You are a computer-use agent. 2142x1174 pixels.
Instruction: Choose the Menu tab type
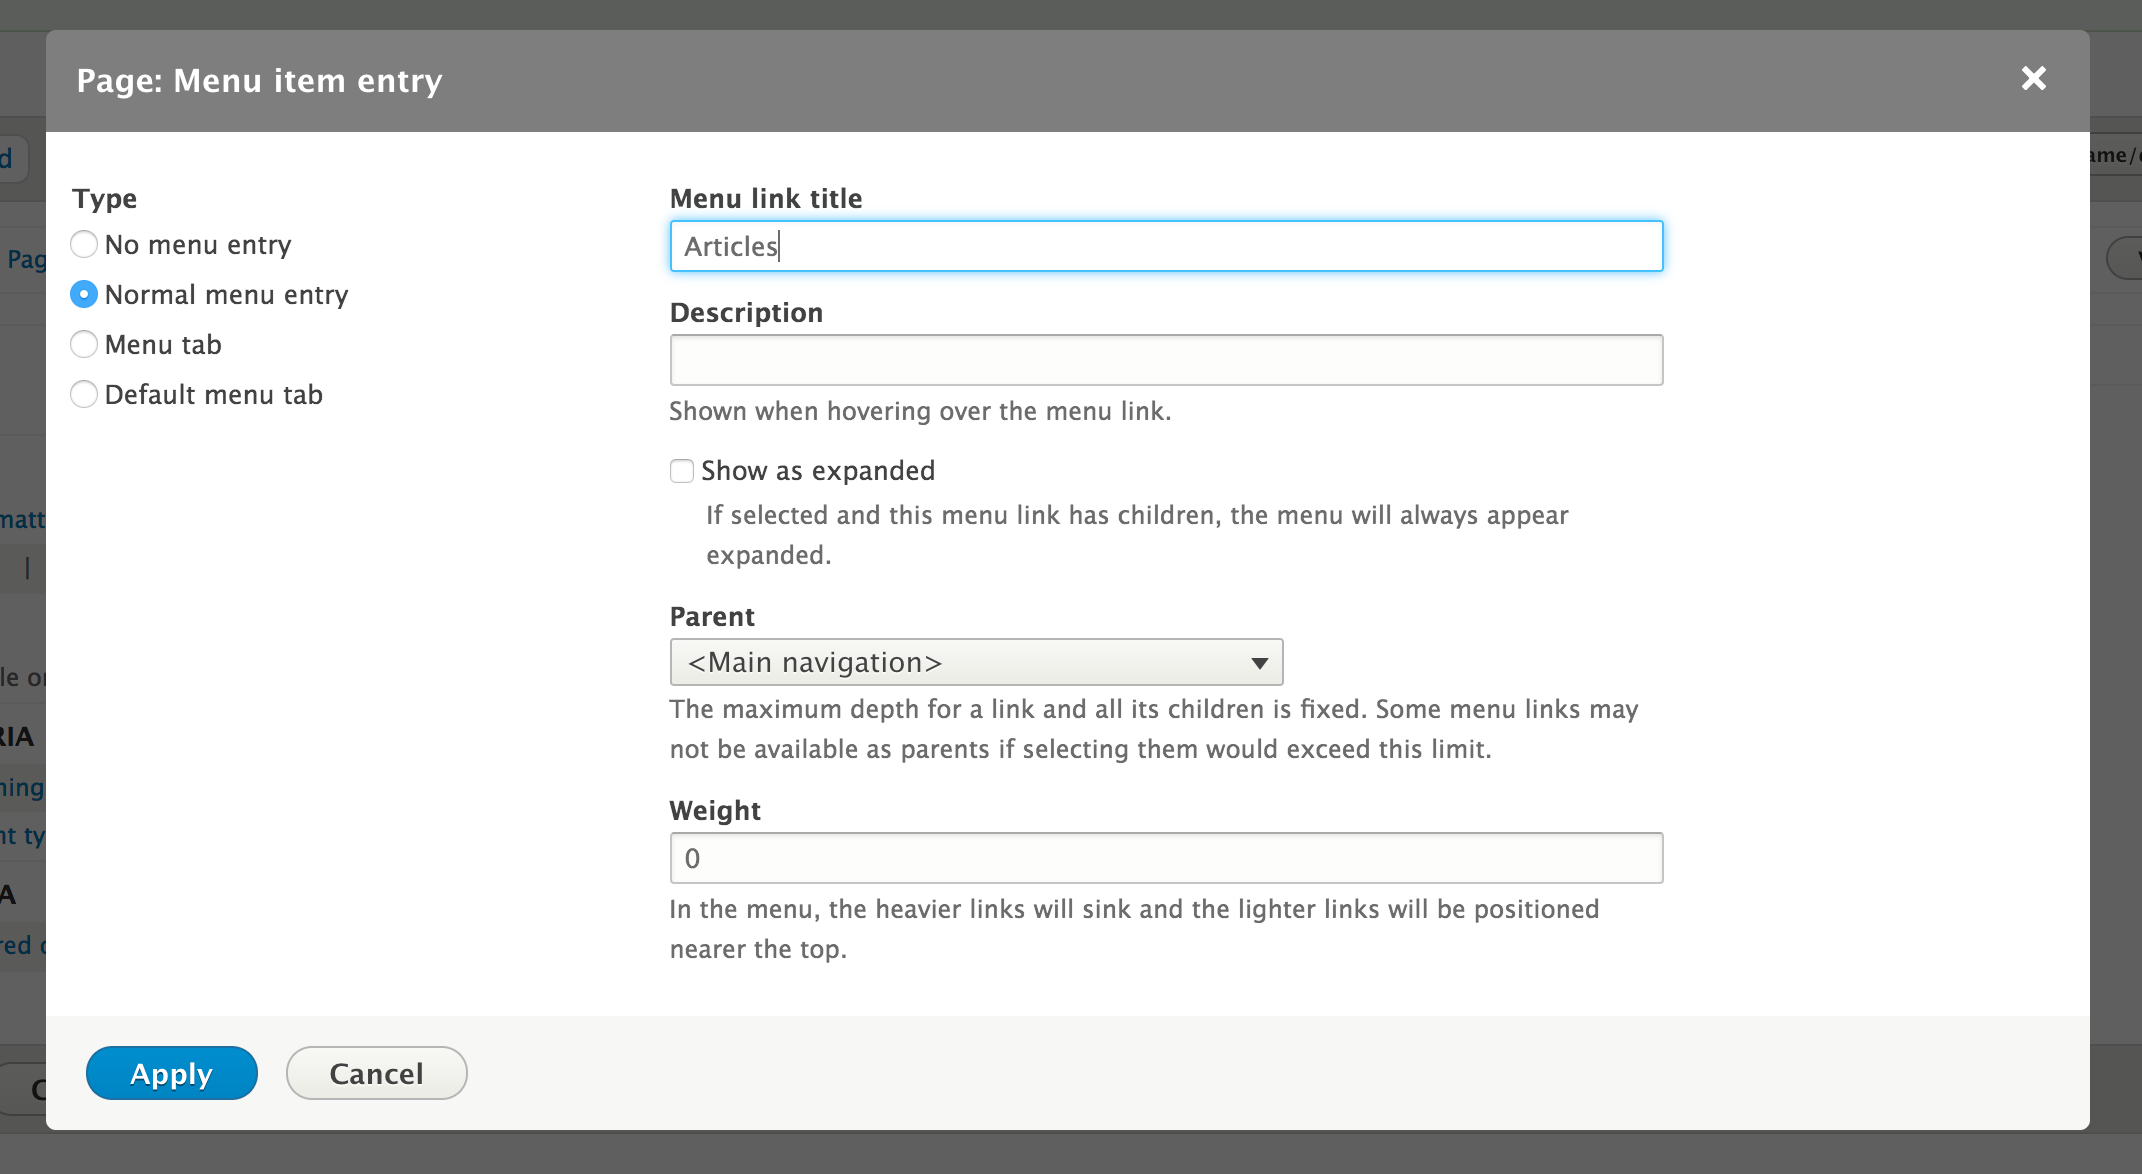pos(85,344)
